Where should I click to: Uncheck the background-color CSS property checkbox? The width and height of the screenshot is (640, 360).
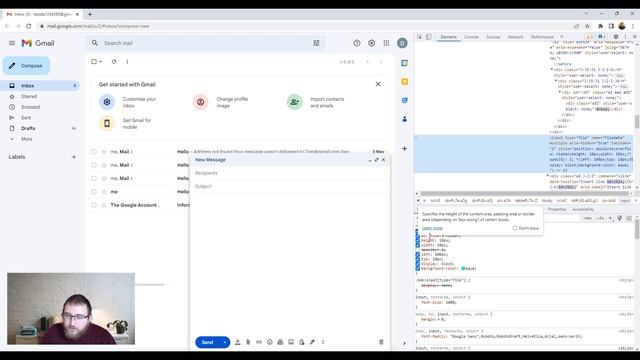click(418, 269)
